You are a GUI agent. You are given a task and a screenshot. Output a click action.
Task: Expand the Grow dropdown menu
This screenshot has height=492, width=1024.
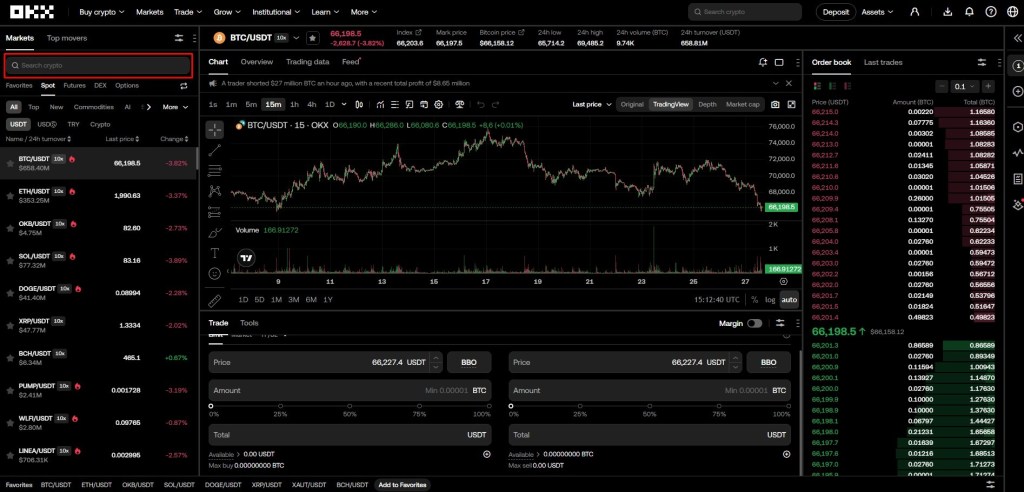tap(227, 12)
